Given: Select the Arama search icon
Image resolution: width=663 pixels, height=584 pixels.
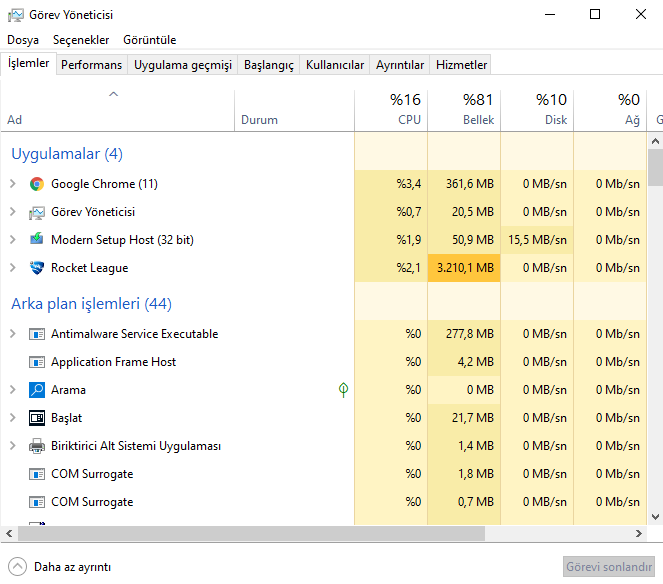Looking at the screenshot, I should [37, 390].
